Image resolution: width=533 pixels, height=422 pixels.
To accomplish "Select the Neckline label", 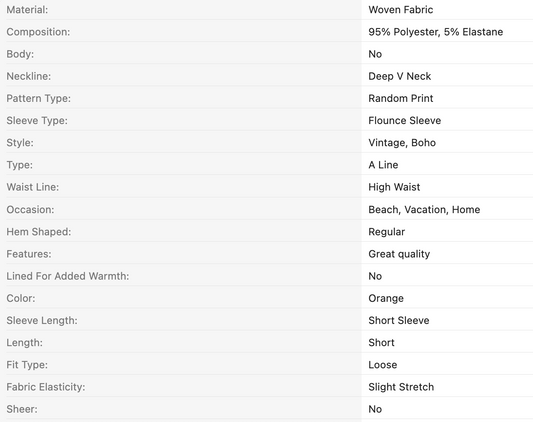I will pos(29,76).
